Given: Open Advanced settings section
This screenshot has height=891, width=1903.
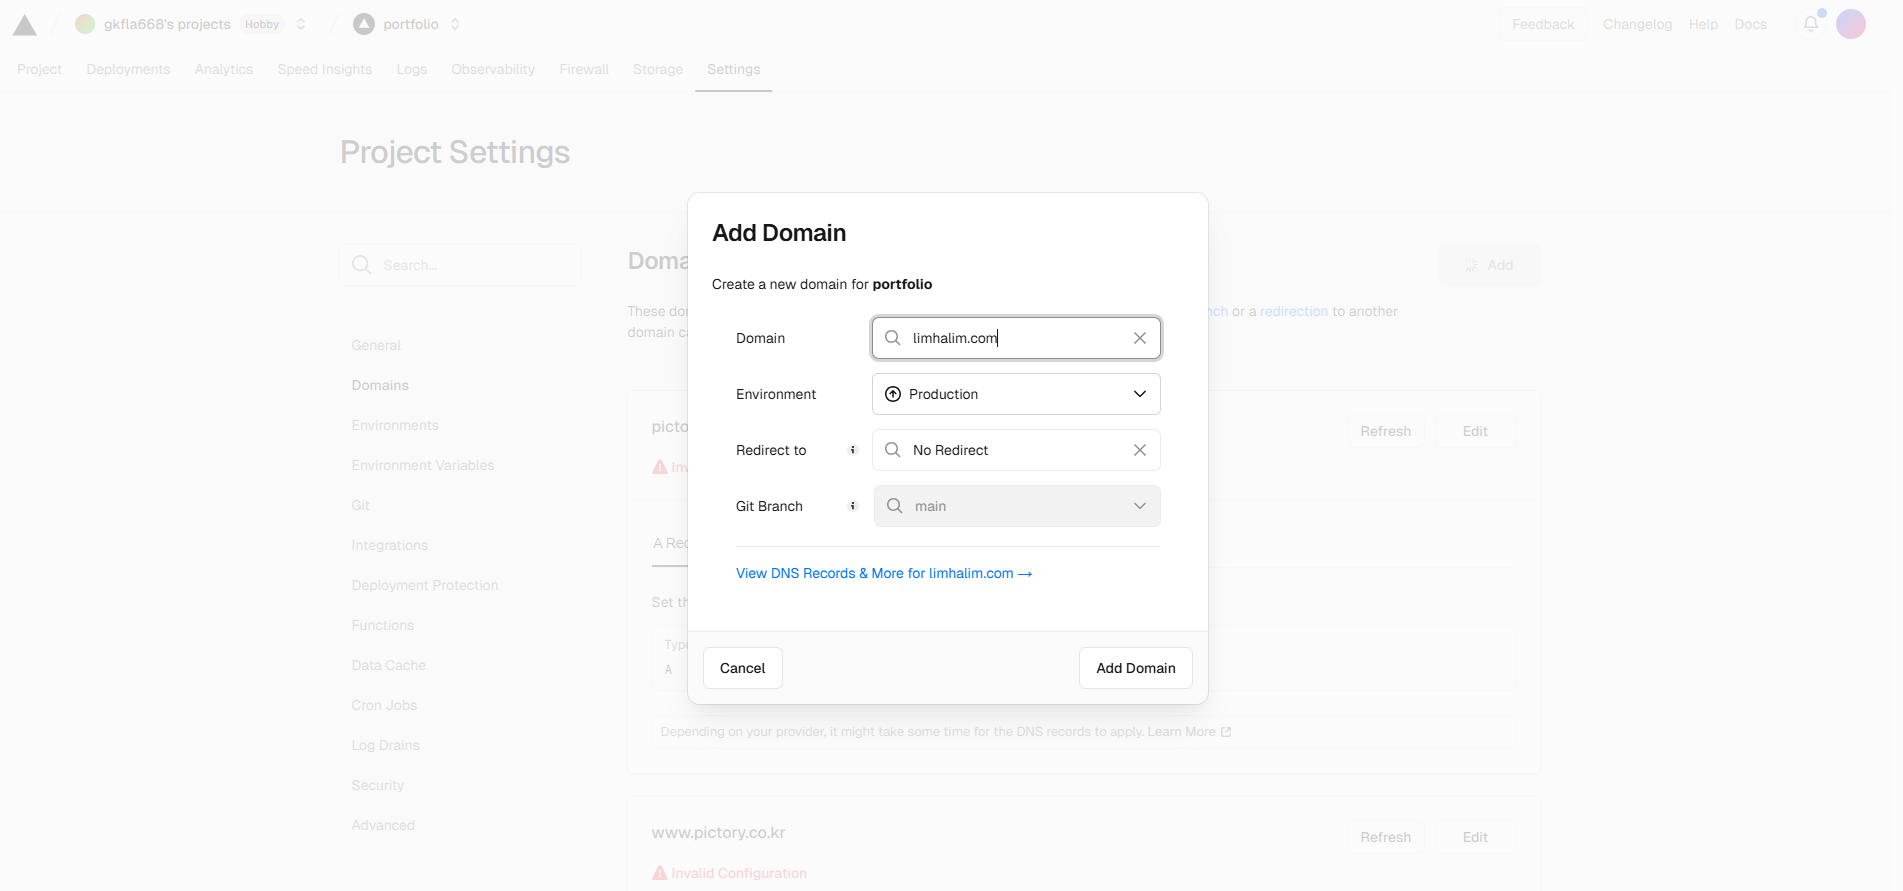Looking at the screenshot, I should pos(383,825).
